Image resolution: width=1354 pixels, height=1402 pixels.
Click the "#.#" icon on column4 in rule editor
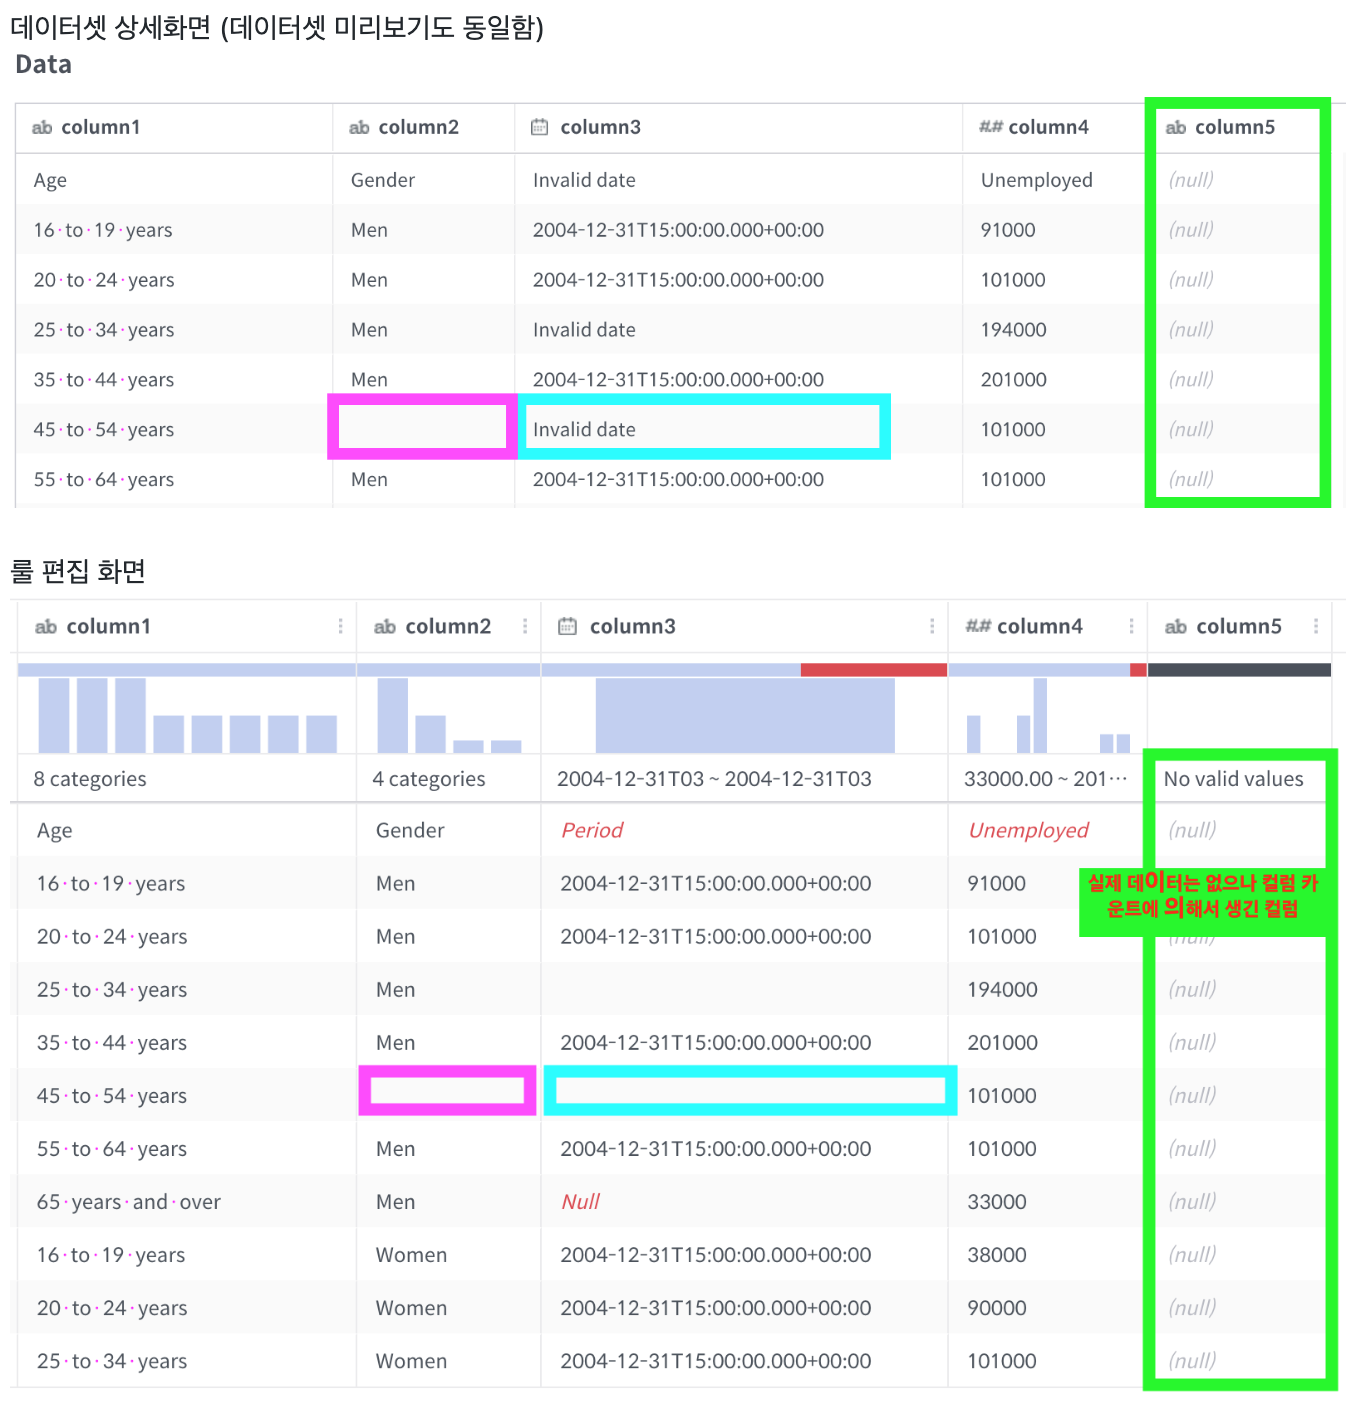[x=980, y=626]
